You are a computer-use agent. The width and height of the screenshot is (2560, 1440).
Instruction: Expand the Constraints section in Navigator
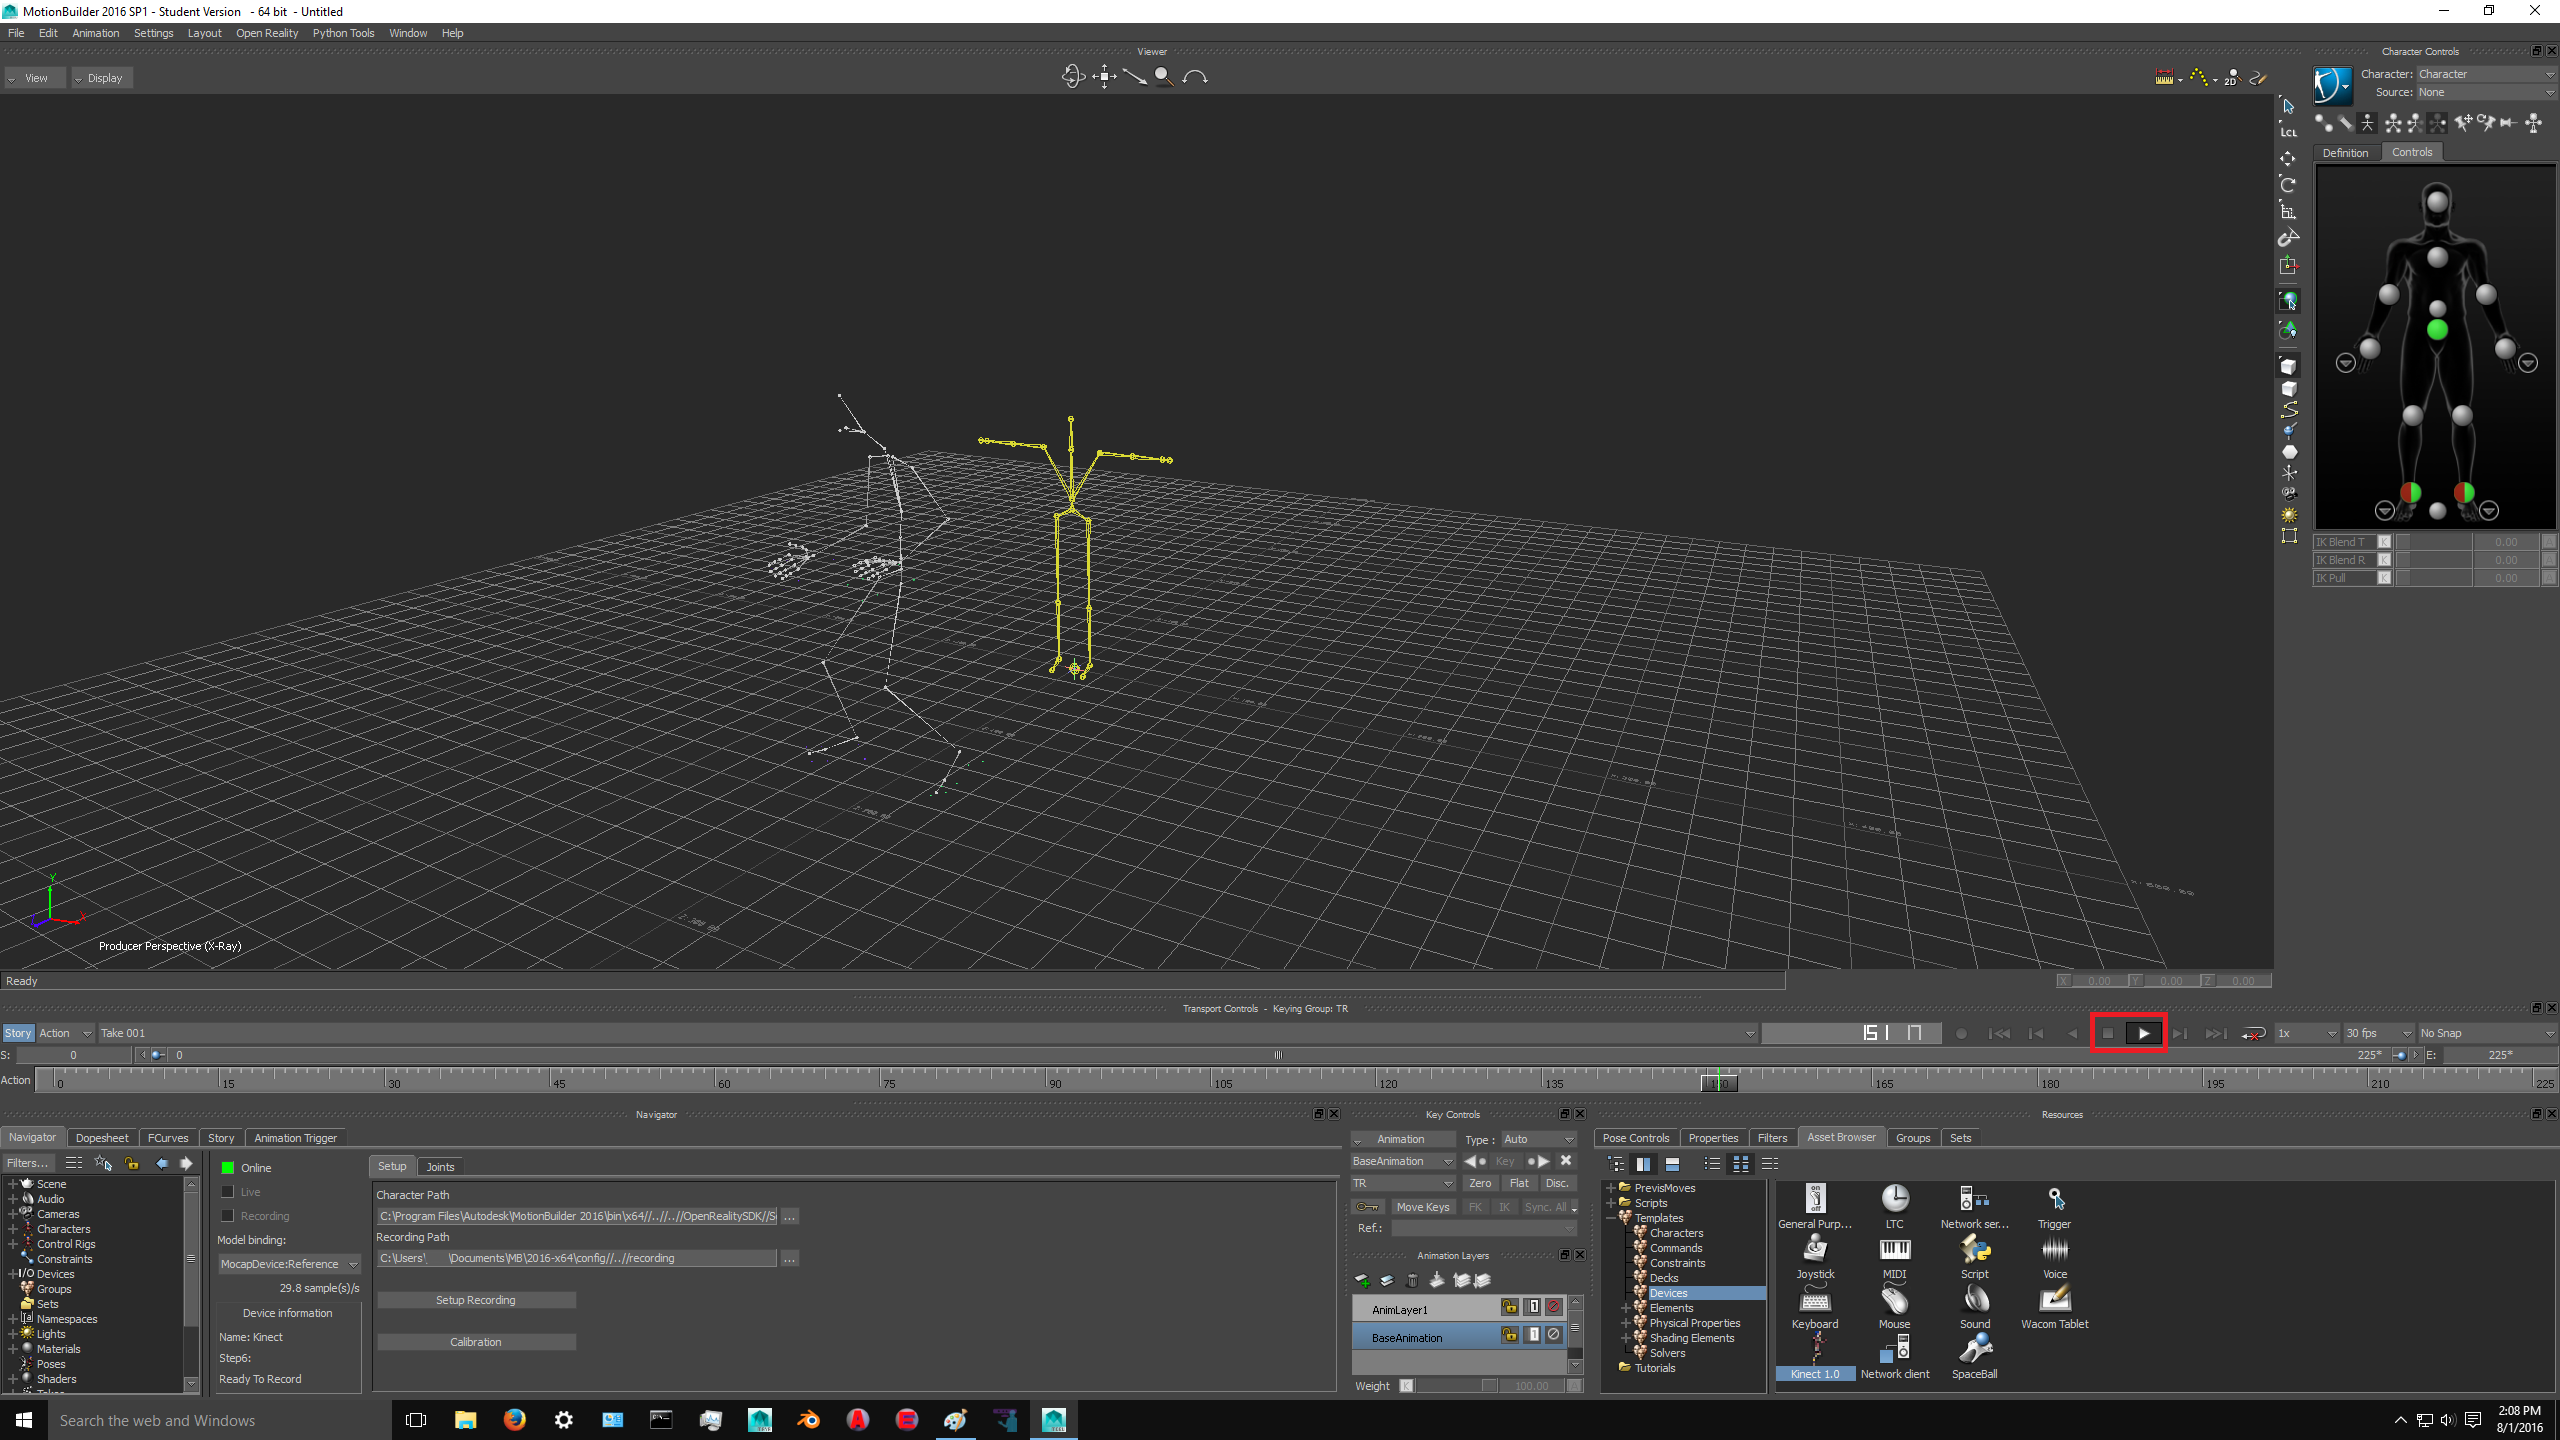pyautogui.click(x=12, y=1259)
